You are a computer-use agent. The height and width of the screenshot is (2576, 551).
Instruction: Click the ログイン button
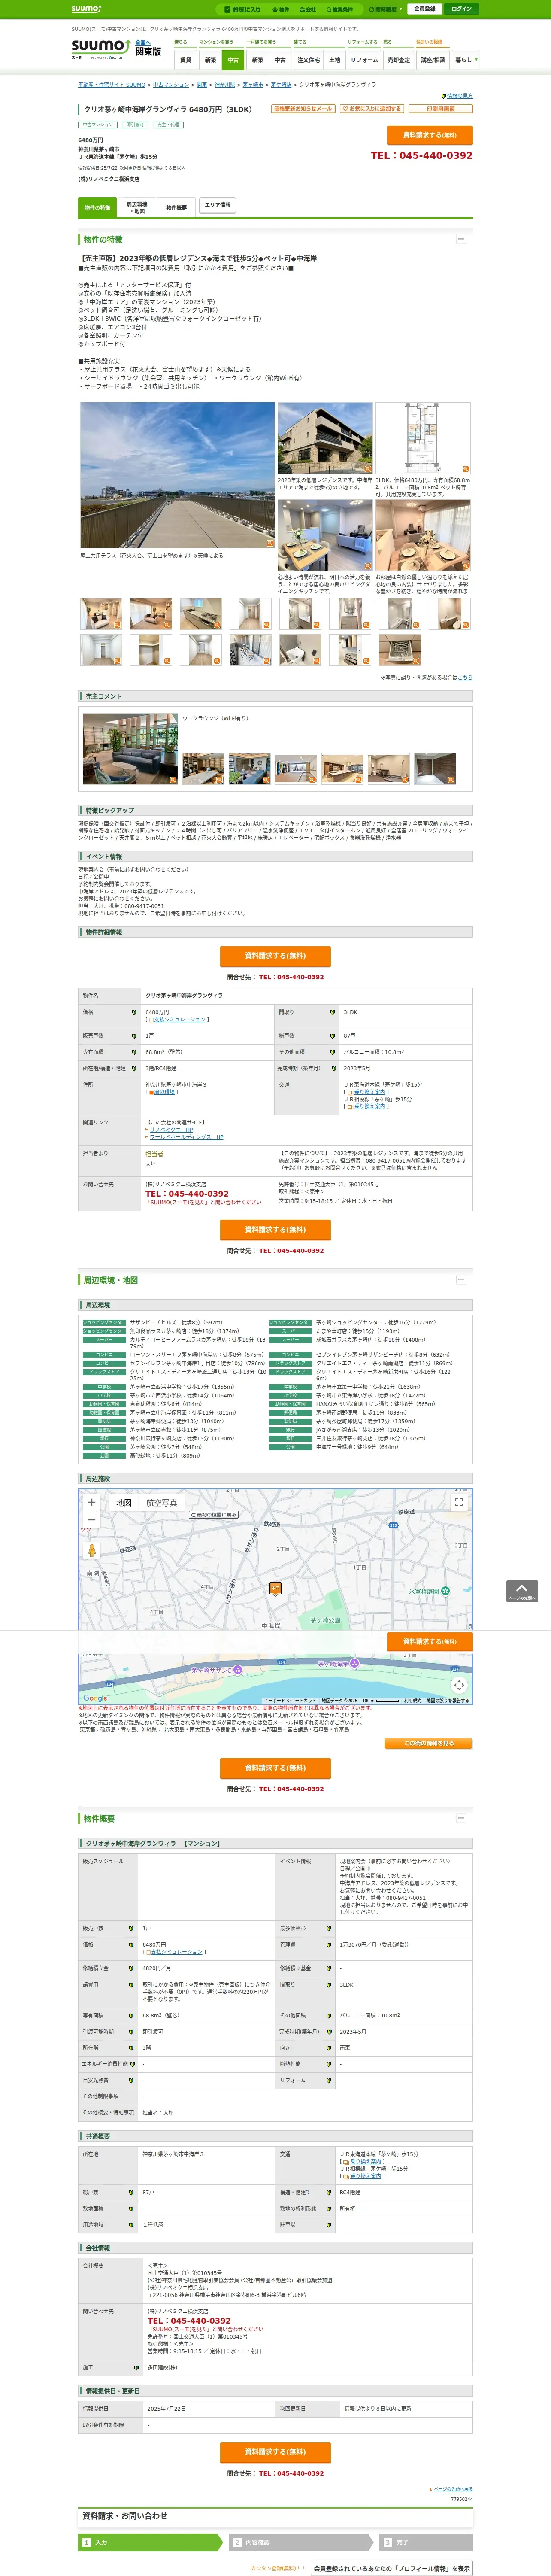pyautogui.click(x=461, y=9)
